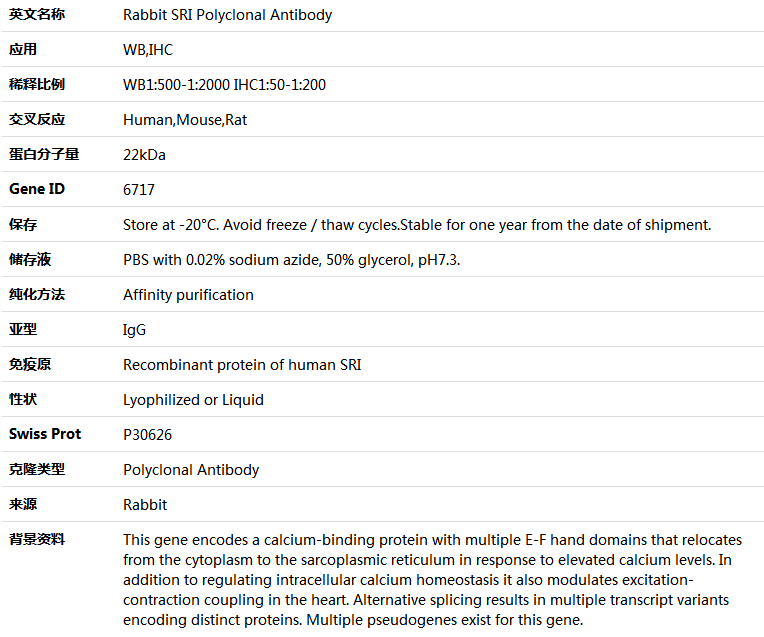Click the WB,IHC application value
The height and width of the screenshot is (637, 764).
click(148, 50)
